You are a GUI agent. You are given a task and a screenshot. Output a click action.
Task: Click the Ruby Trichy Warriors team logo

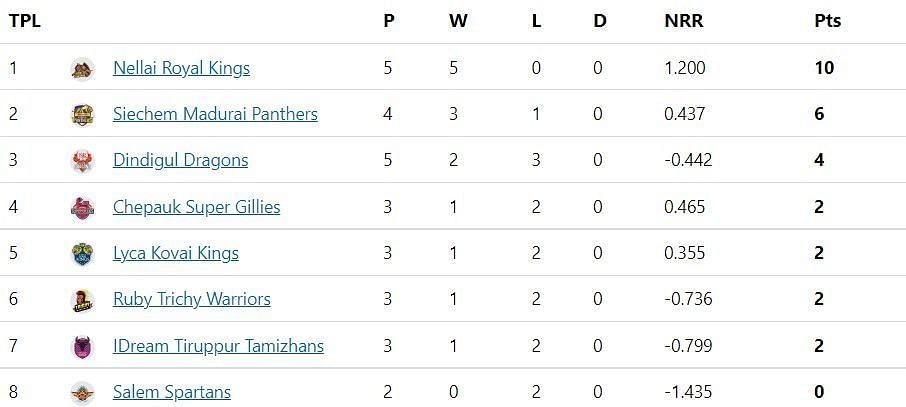[x=82, y=299]
